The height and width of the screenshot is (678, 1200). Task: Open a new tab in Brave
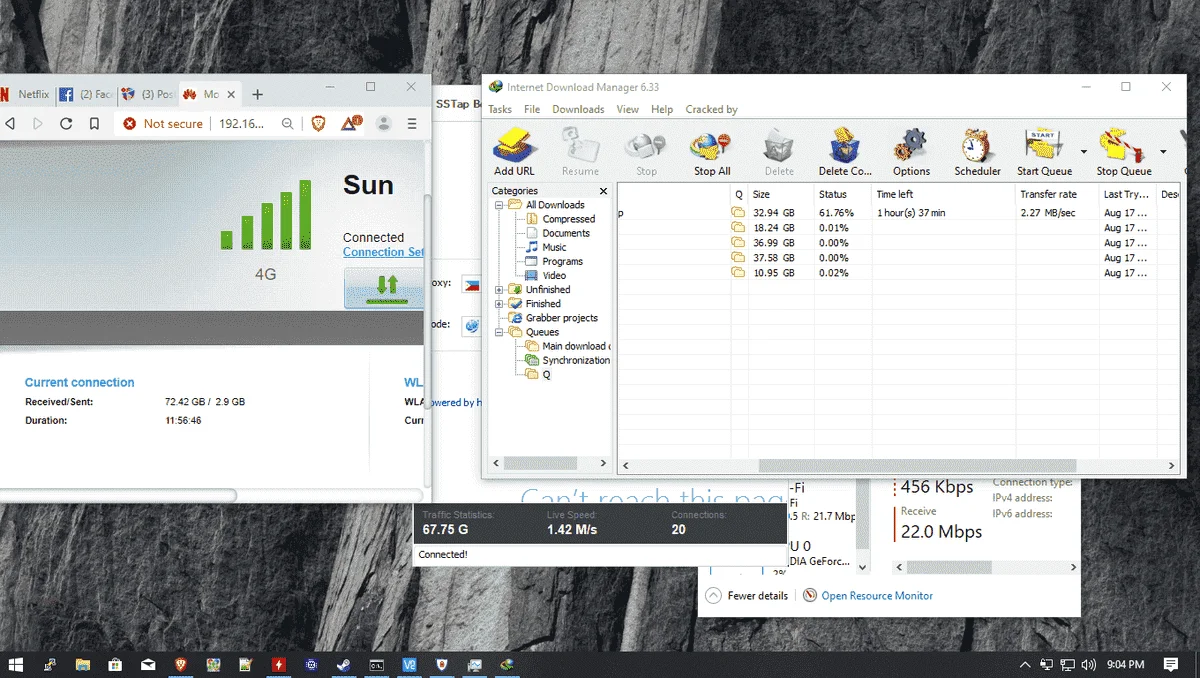pyautogui.click(x=257, y=94)
